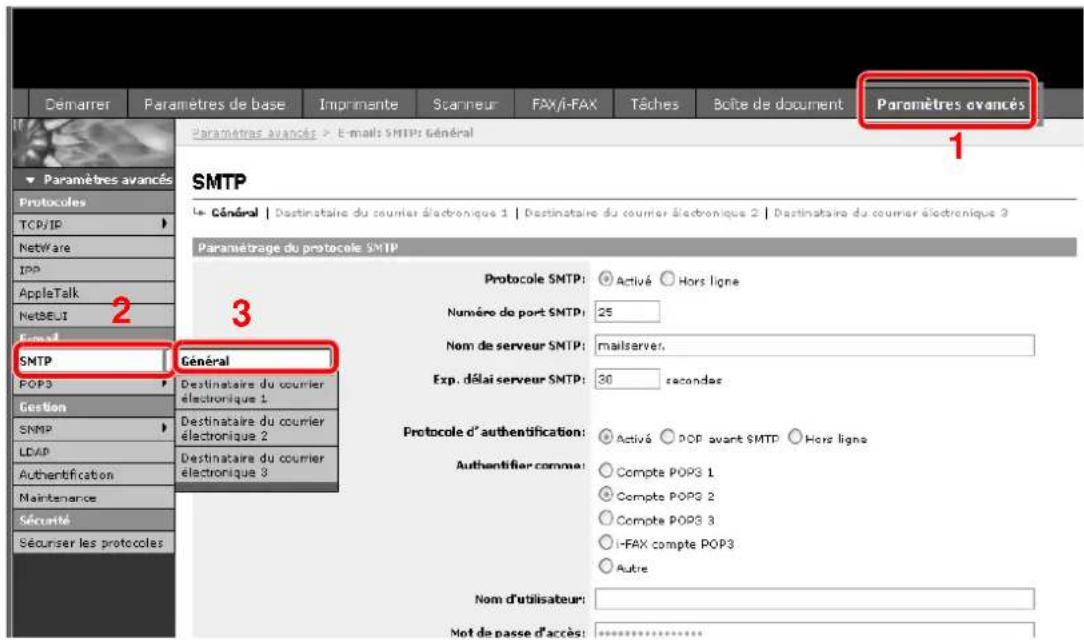The image size is (1084, 640).
Task: Open the NetWare sidebar item
Action: pos(94,247)
